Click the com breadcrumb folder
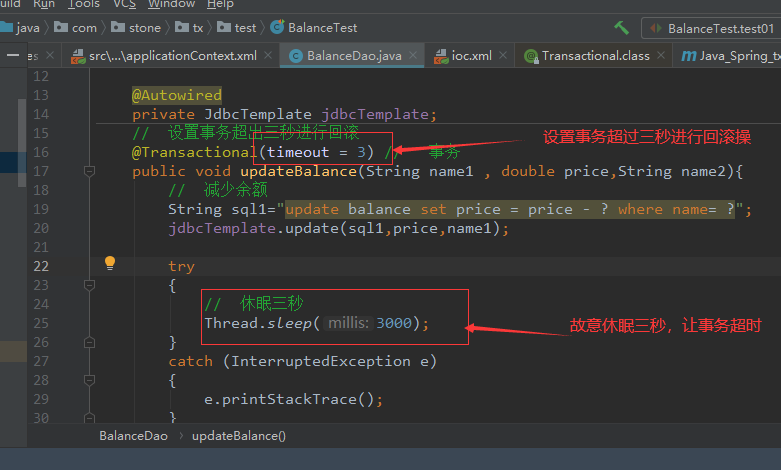 75,28
